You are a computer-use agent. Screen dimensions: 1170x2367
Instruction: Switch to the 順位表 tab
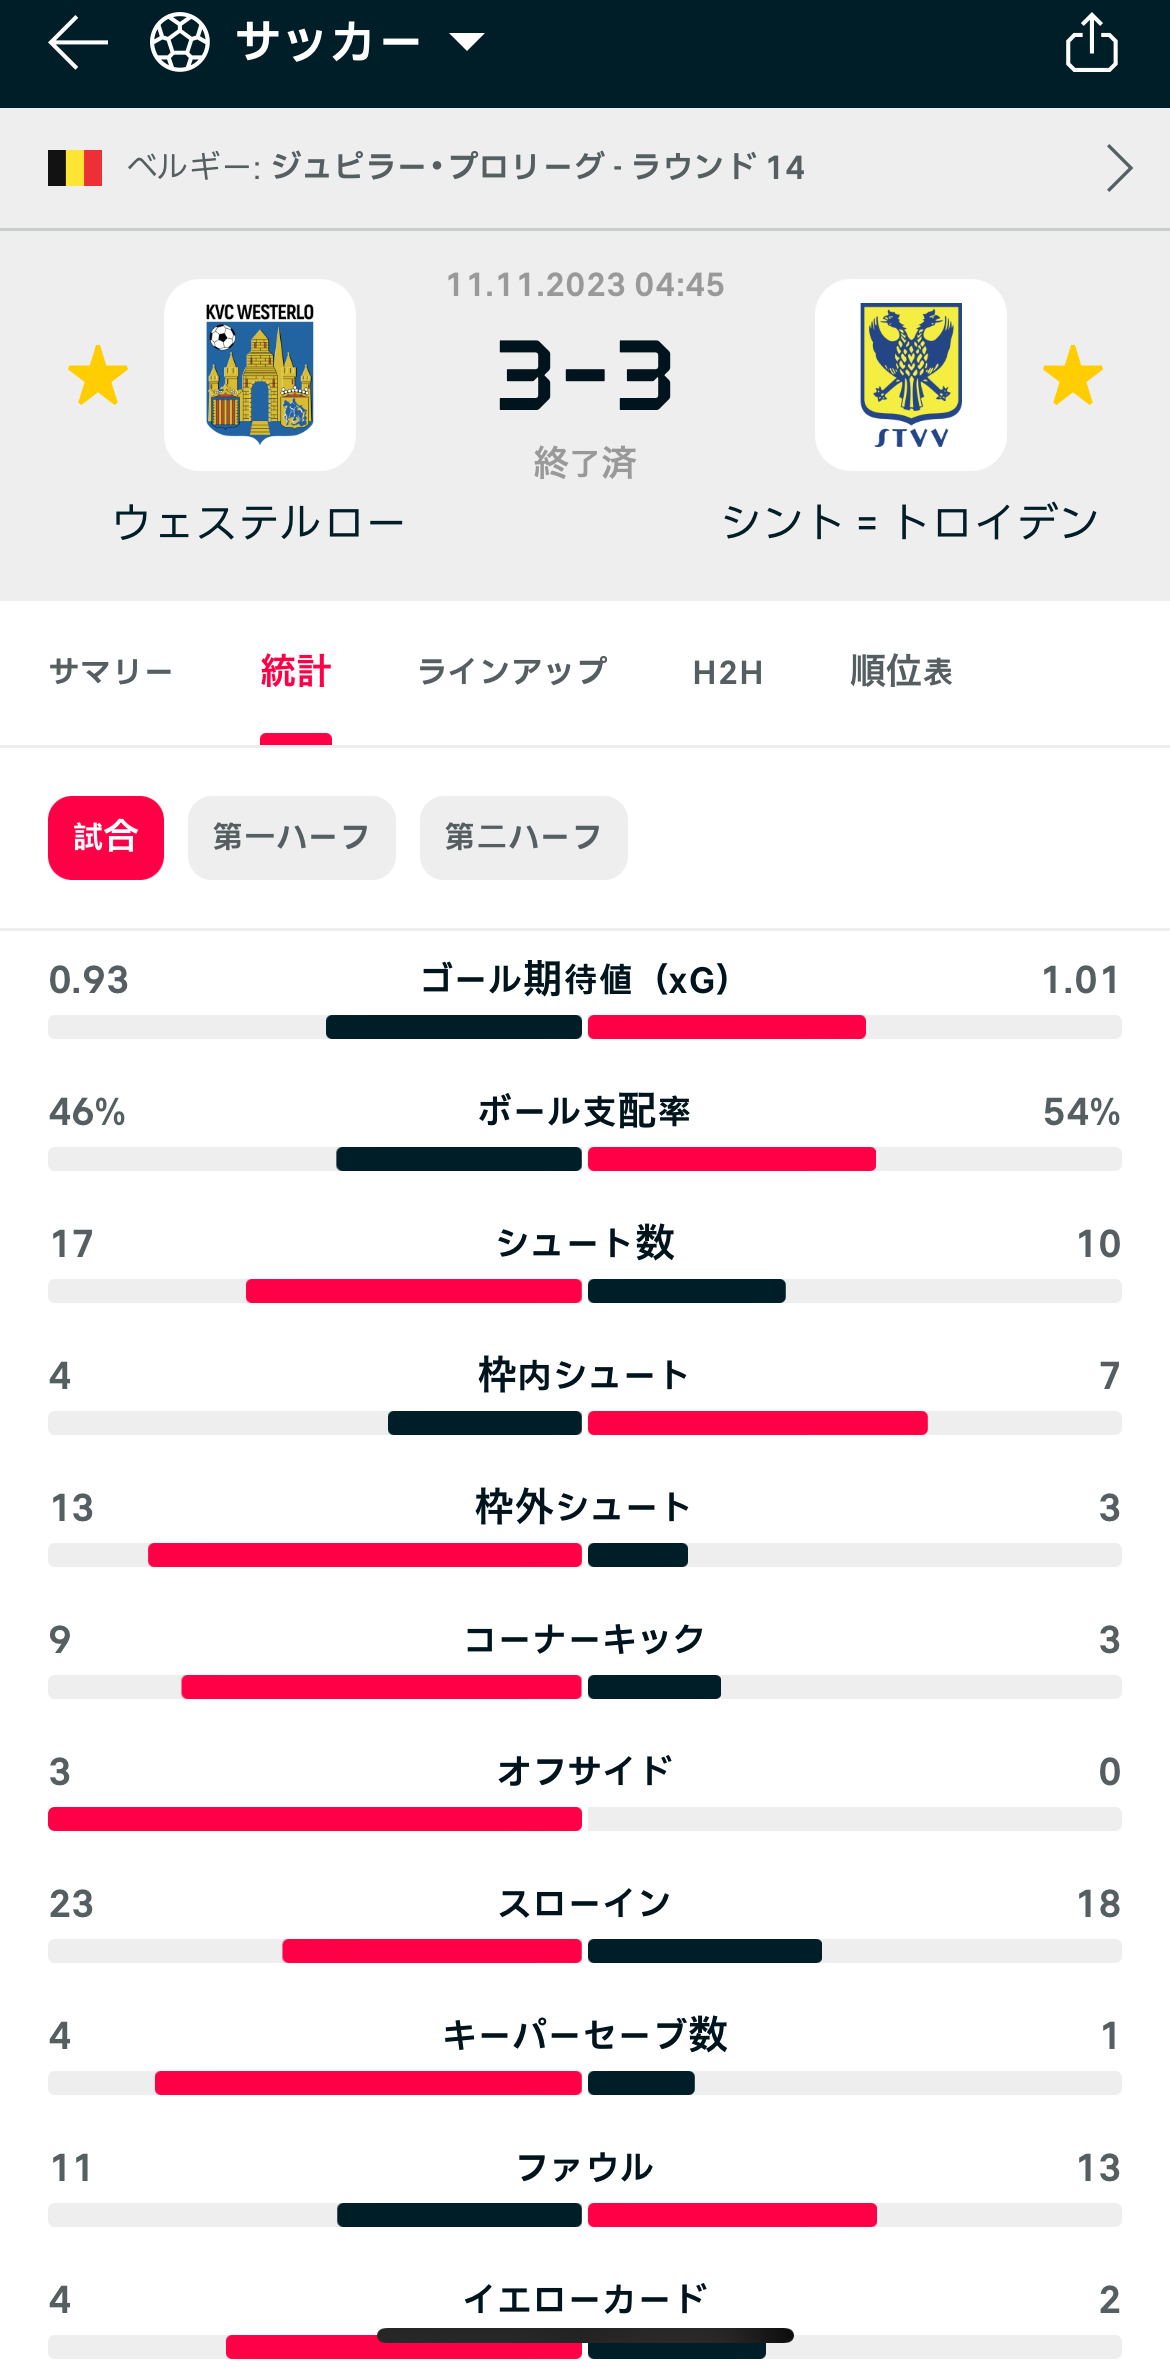point(901,671)
